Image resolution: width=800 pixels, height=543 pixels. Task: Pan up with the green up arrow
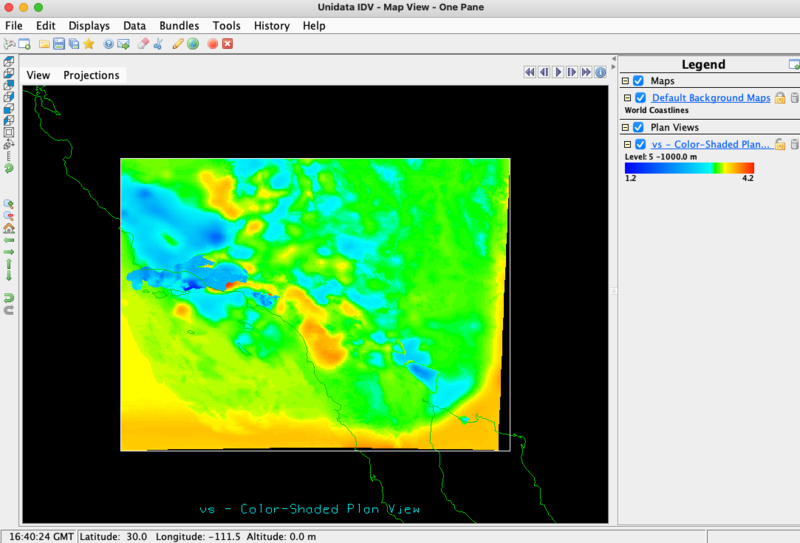pos(9,264)
